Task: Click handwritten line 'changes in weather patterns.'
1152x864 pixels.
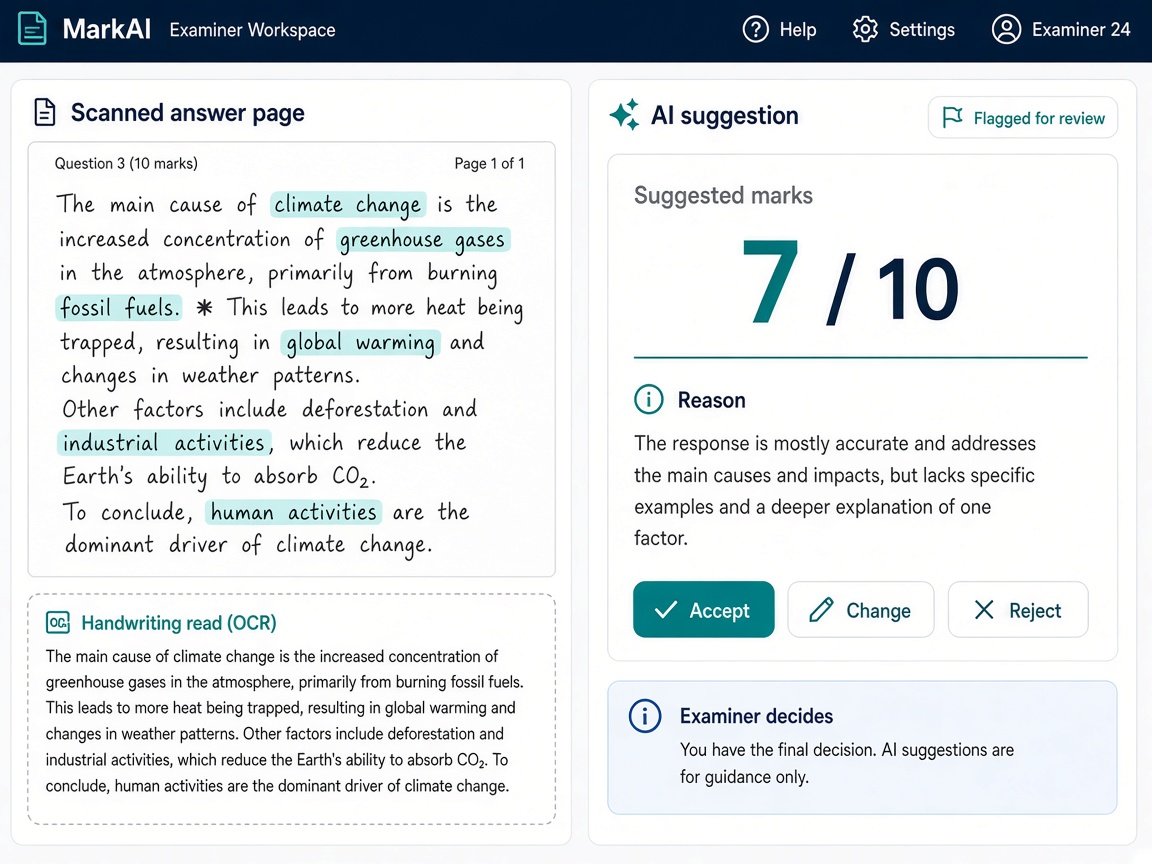Action: pyautogui.click(x=211, y=376)
